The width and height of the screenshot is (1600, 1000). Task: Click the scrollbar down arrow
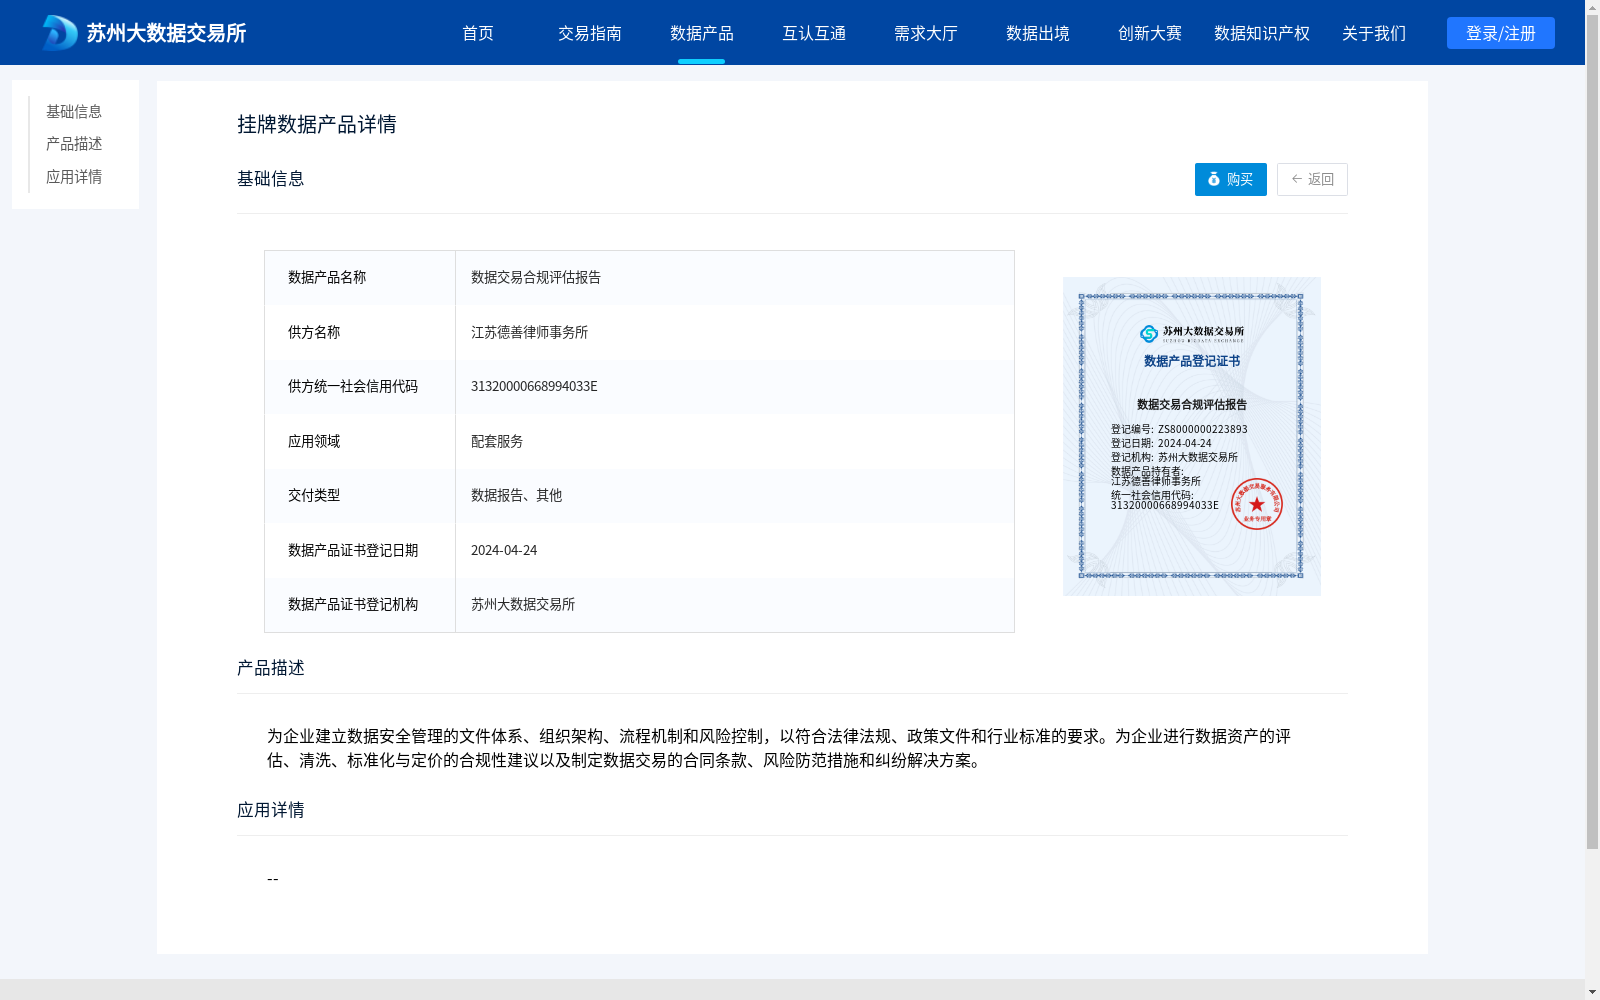[x=1592, y=992]
